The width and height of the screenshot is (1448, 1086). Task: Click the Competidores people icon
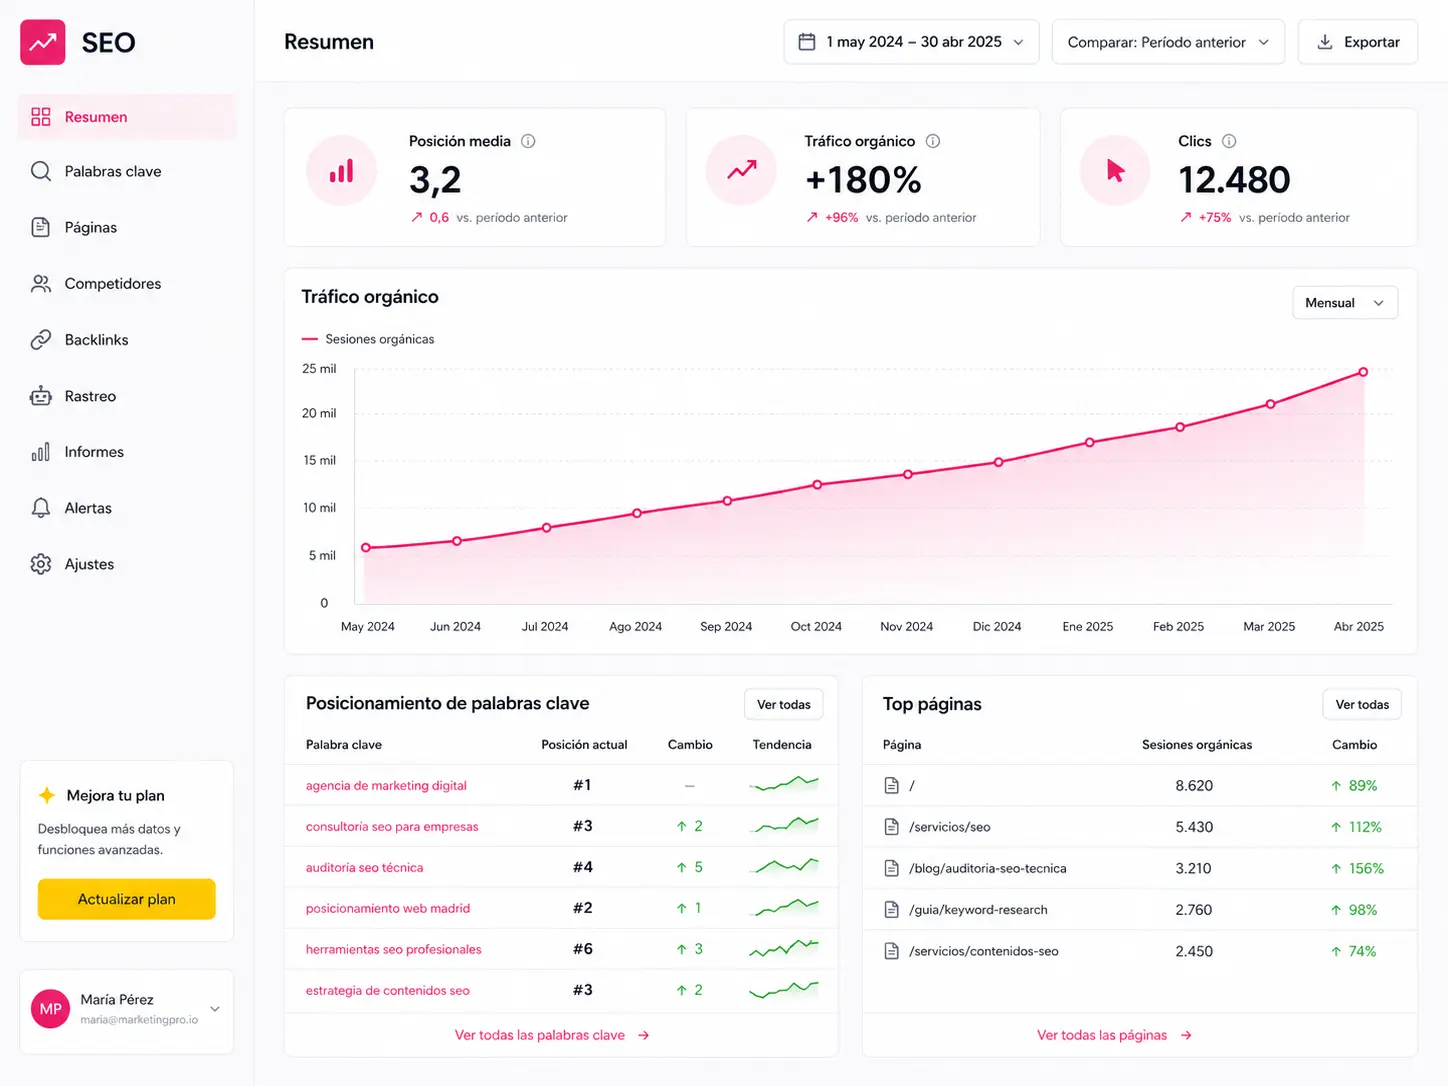click(x=41, y=284)
